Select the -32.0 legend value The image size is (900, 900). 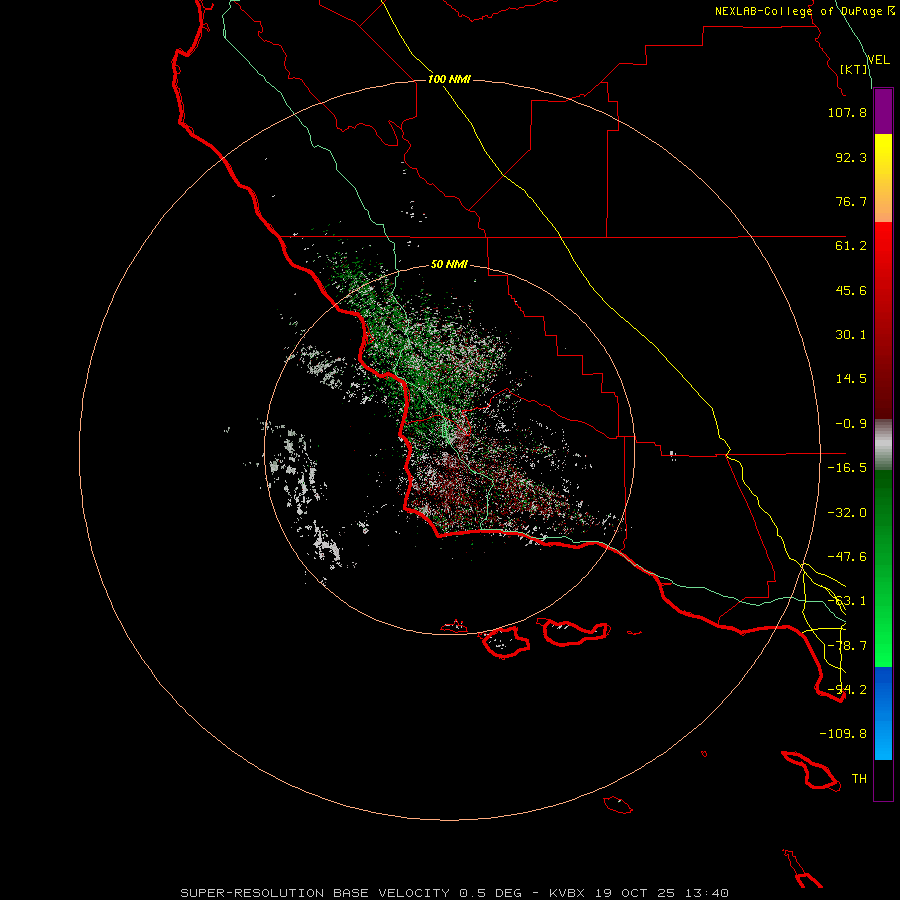[847, 513]
